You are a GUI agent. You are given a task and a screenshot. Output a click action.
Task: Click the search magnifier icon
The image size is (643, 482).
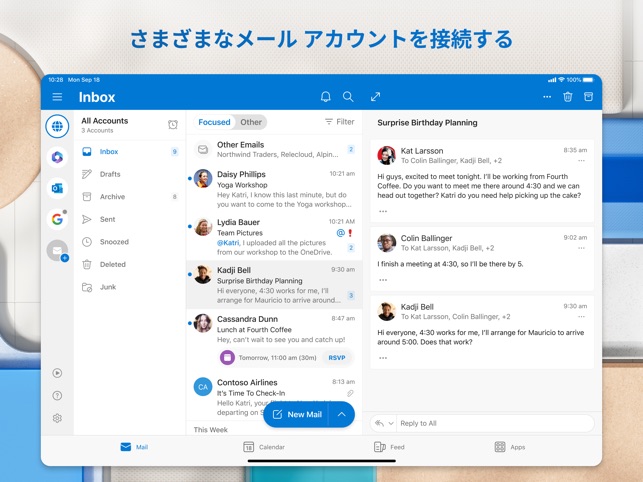point(348,96)
